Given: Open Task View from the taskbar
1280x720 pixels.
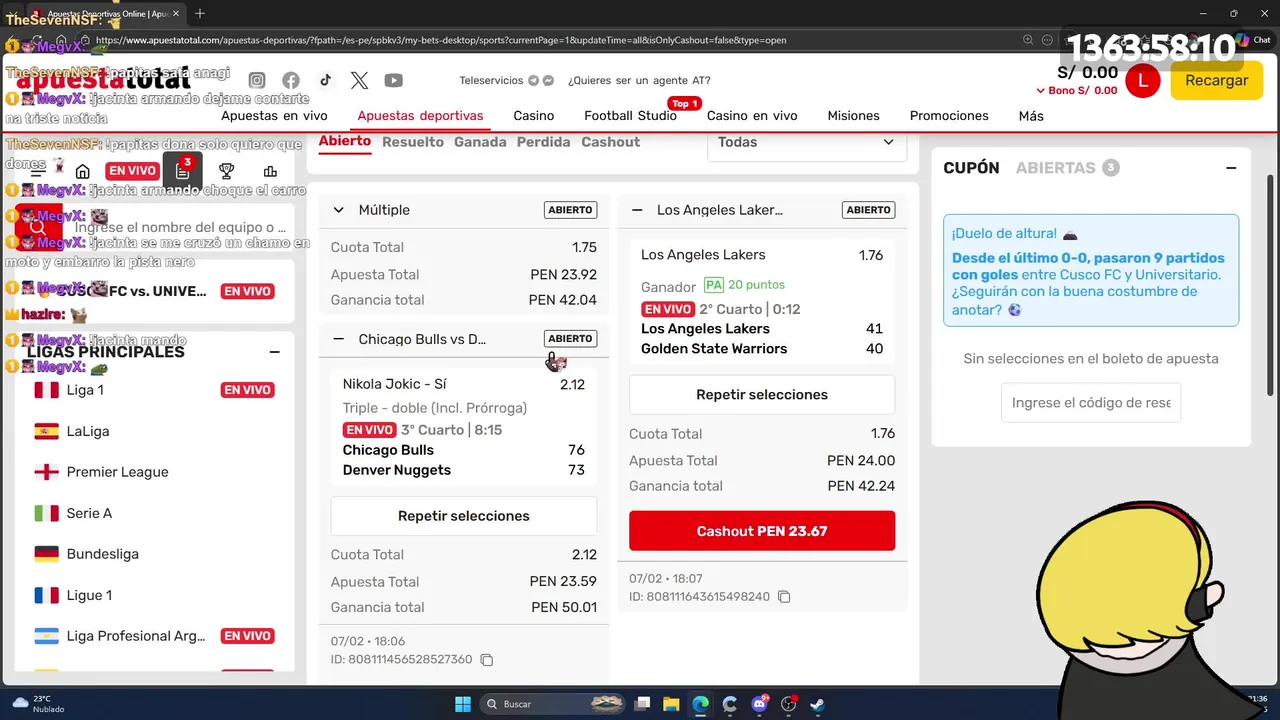Looking at the screenshot, I should [x=643, y=704].
